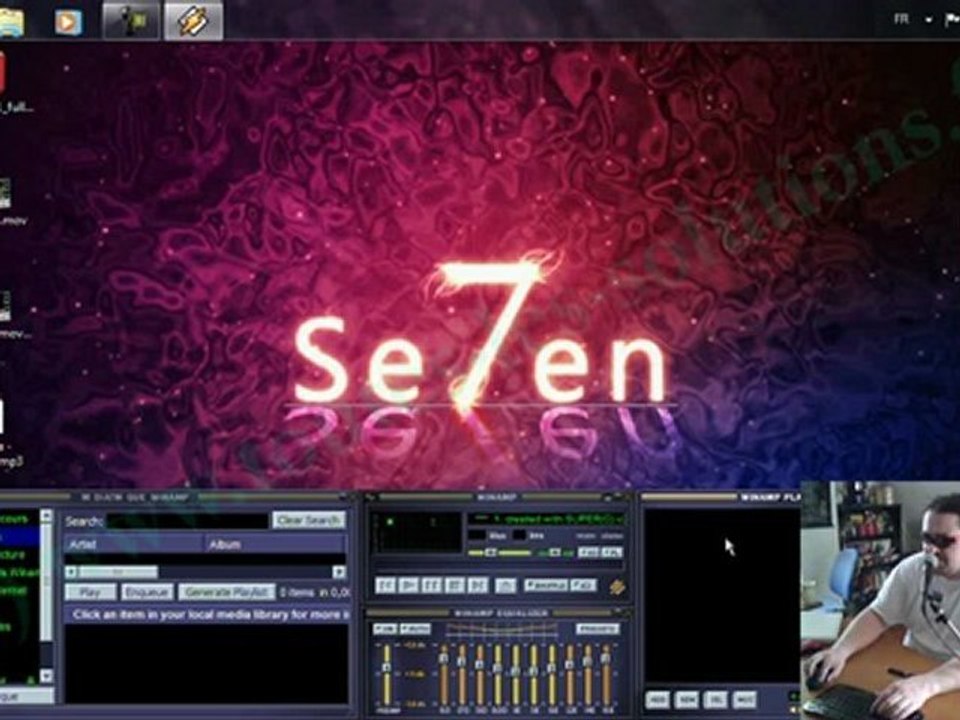
Task: Open the language bar dropdown arrow
Action: [x=929, y=20]
